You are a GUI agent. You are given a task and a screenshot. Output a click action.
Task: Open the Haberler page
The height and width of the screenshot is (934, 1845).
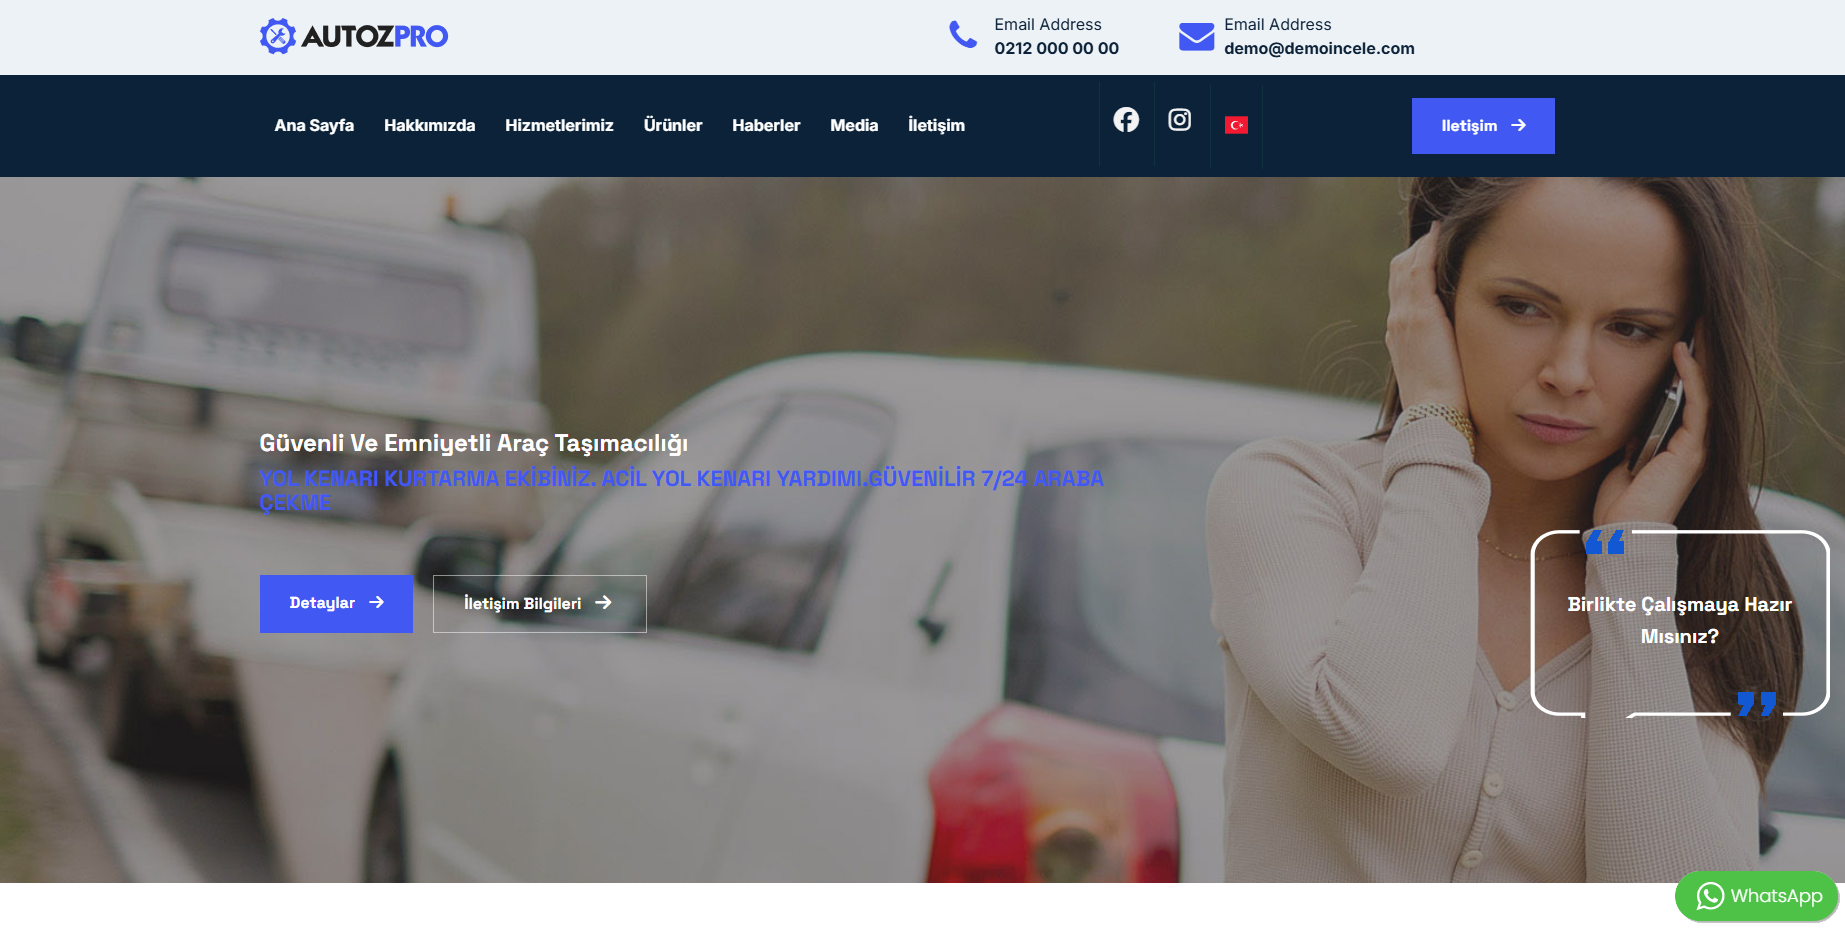tap(766, 125)
